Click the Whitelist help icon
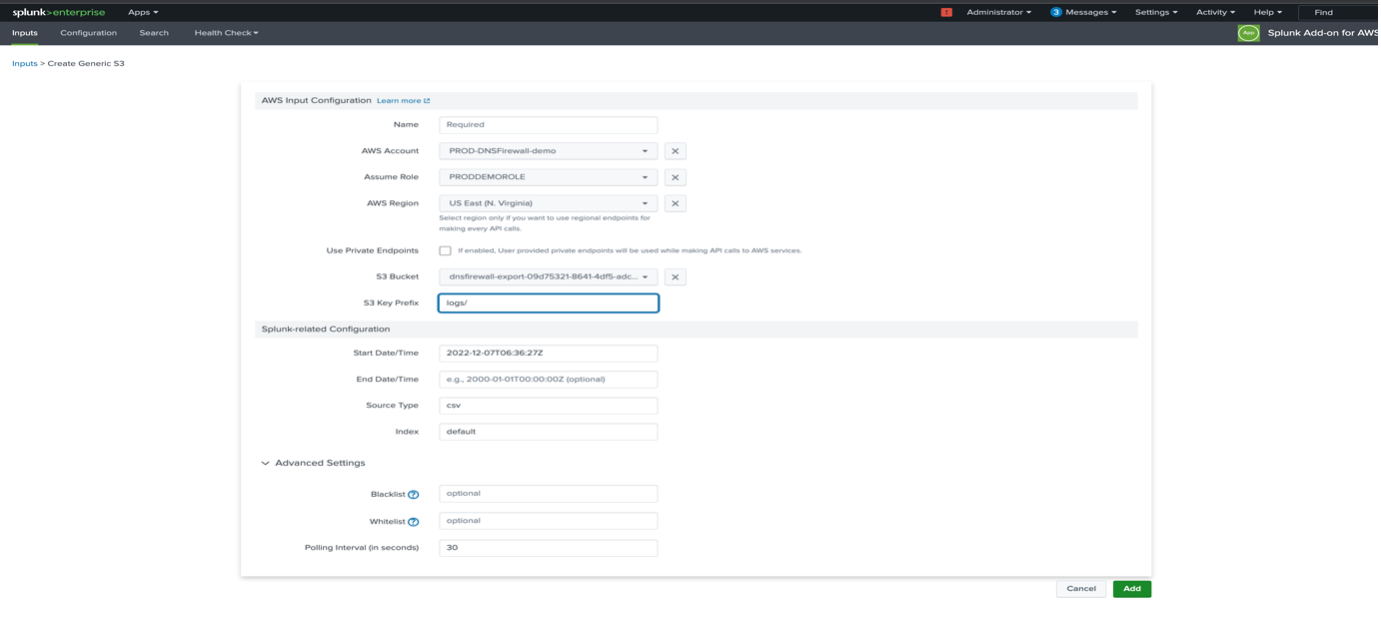This screenshot has width=1381, height=620. click(415, 520)
